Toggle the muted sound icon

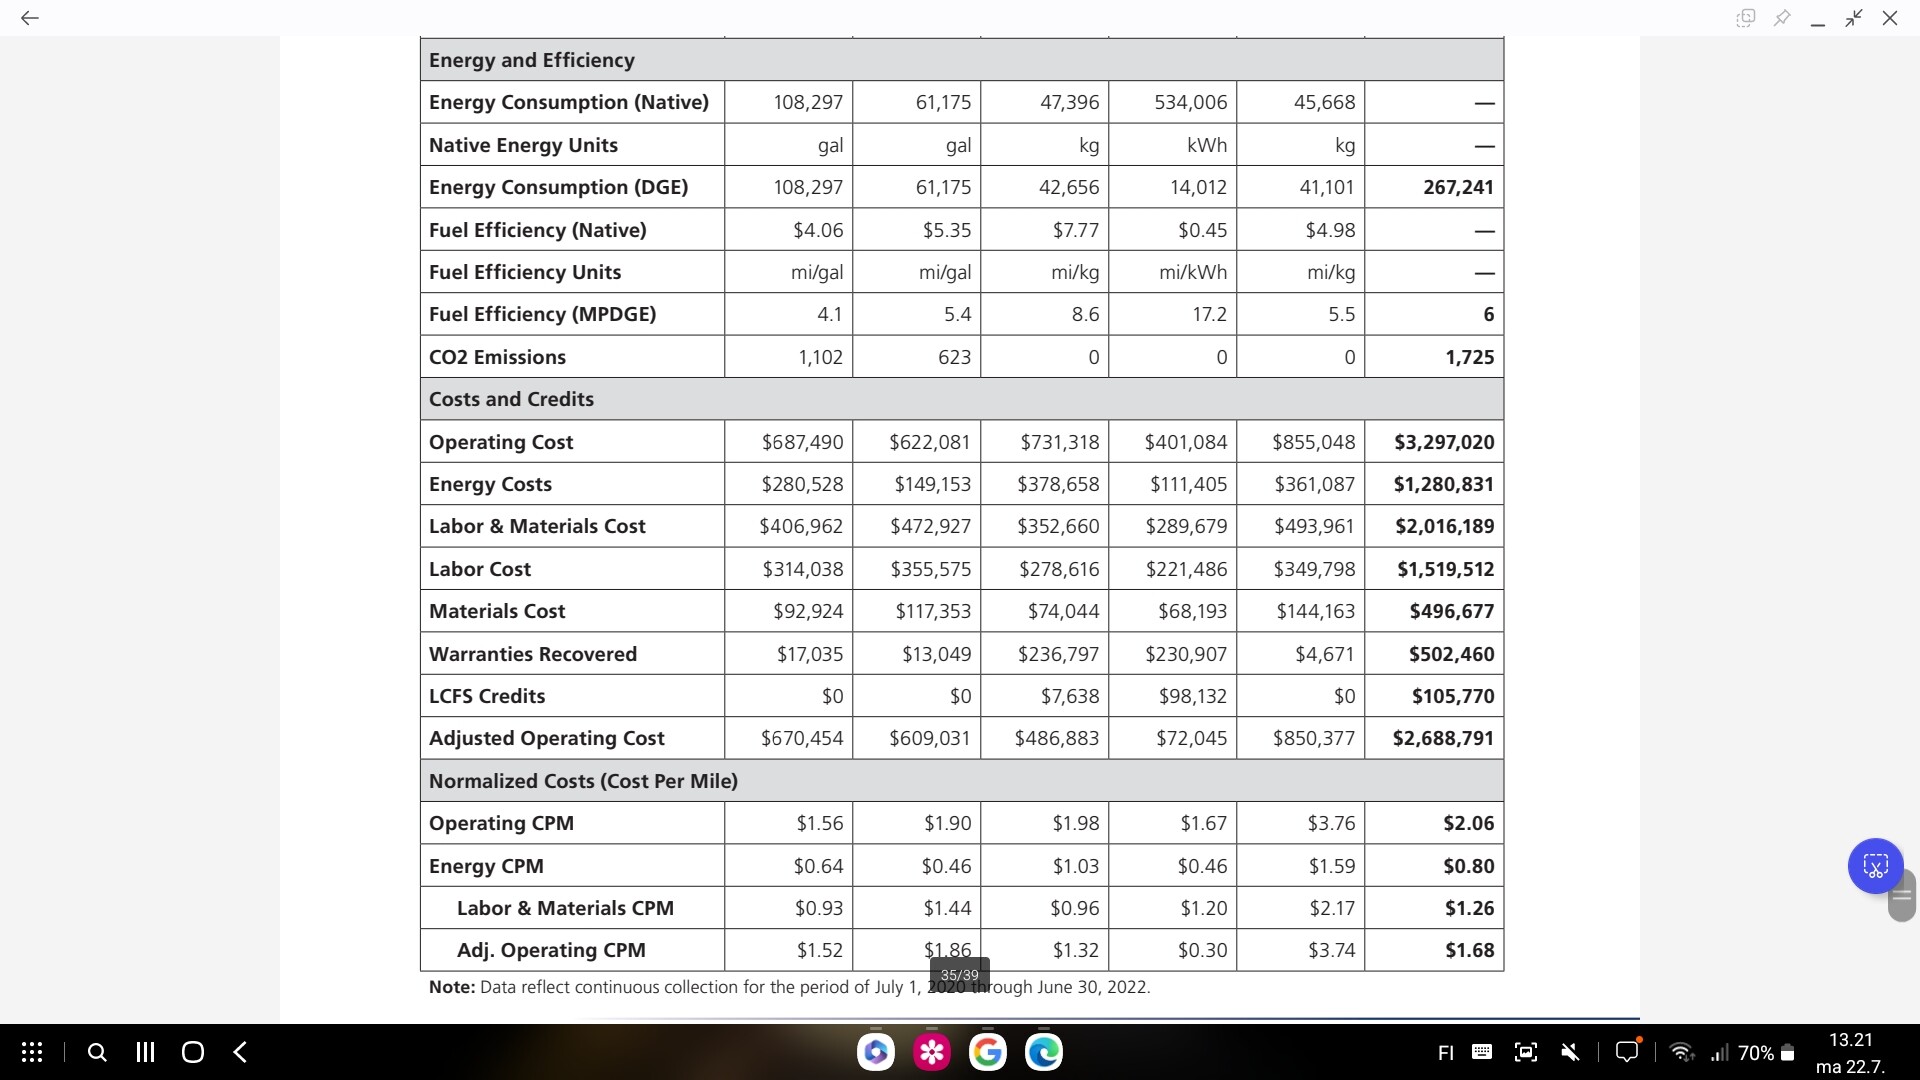coord(1571,1052)
